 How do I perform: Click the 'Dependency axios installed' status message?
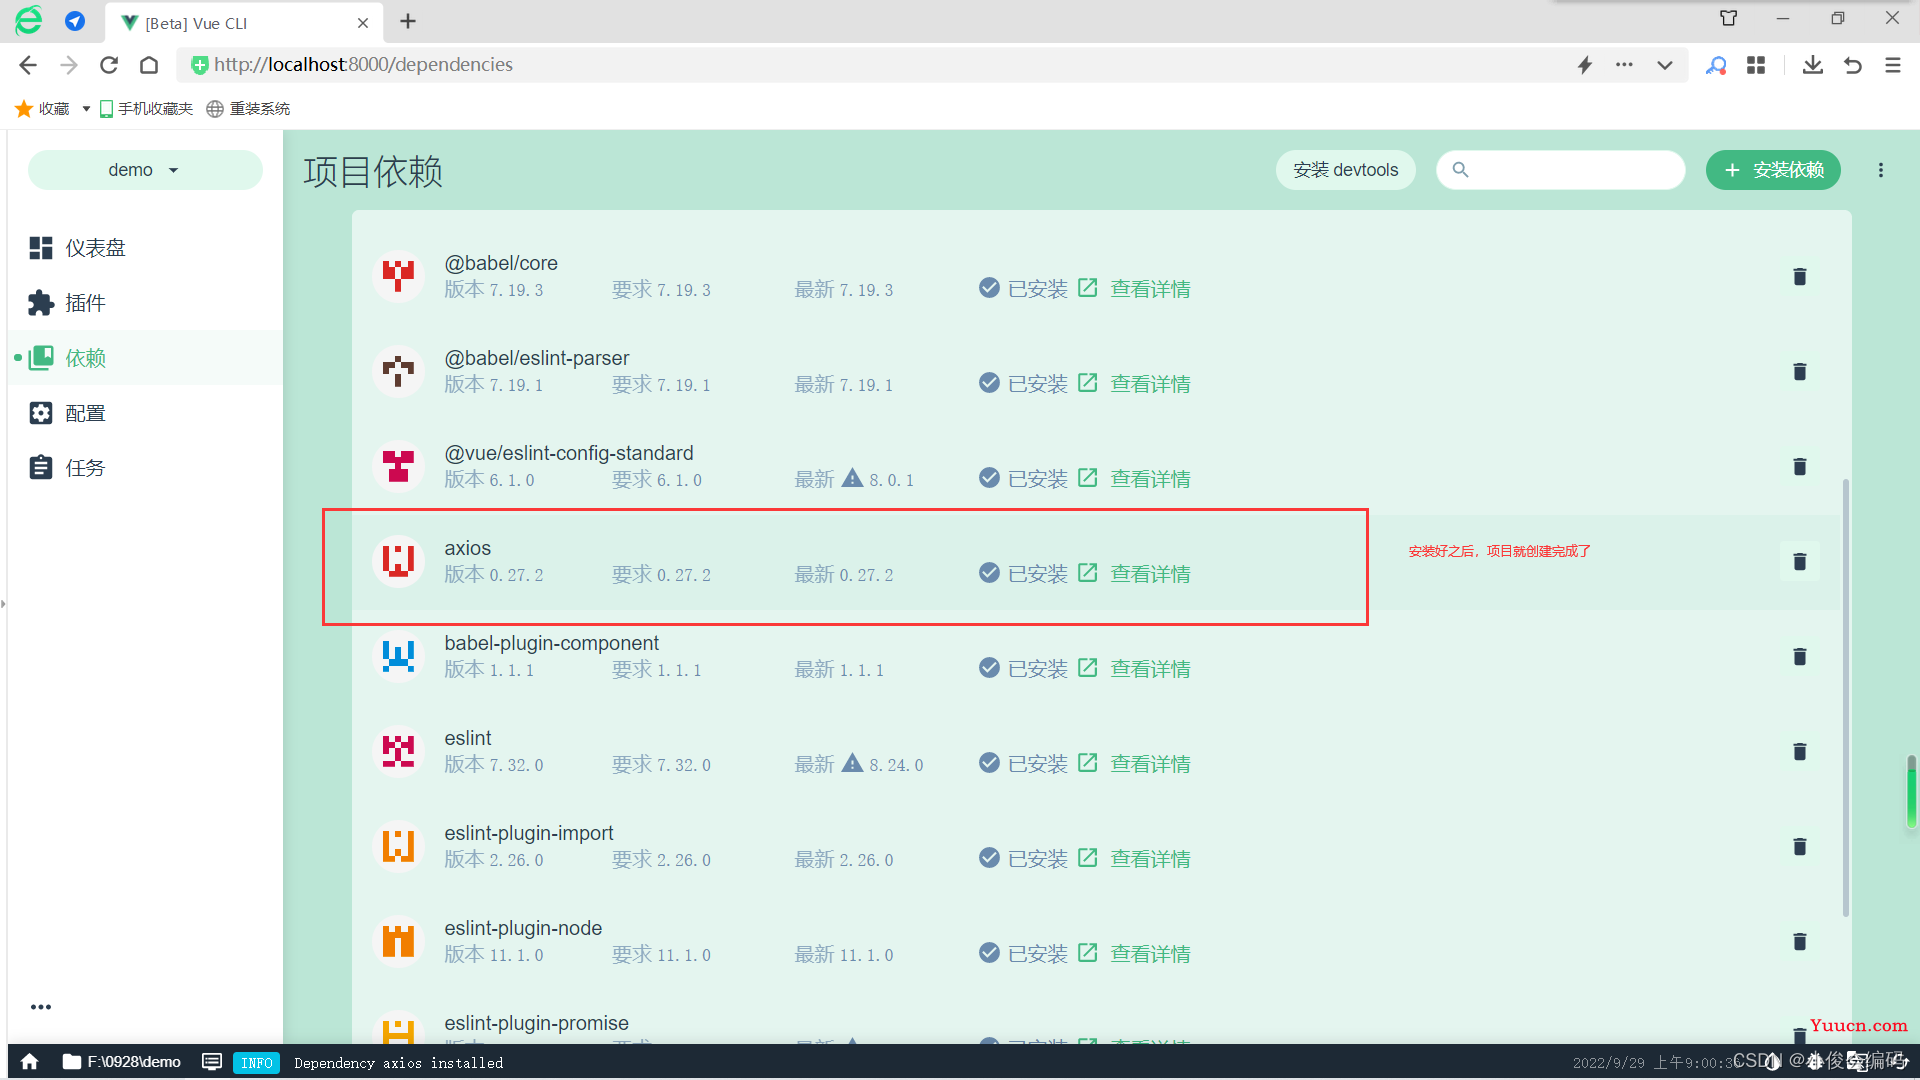399,1063
